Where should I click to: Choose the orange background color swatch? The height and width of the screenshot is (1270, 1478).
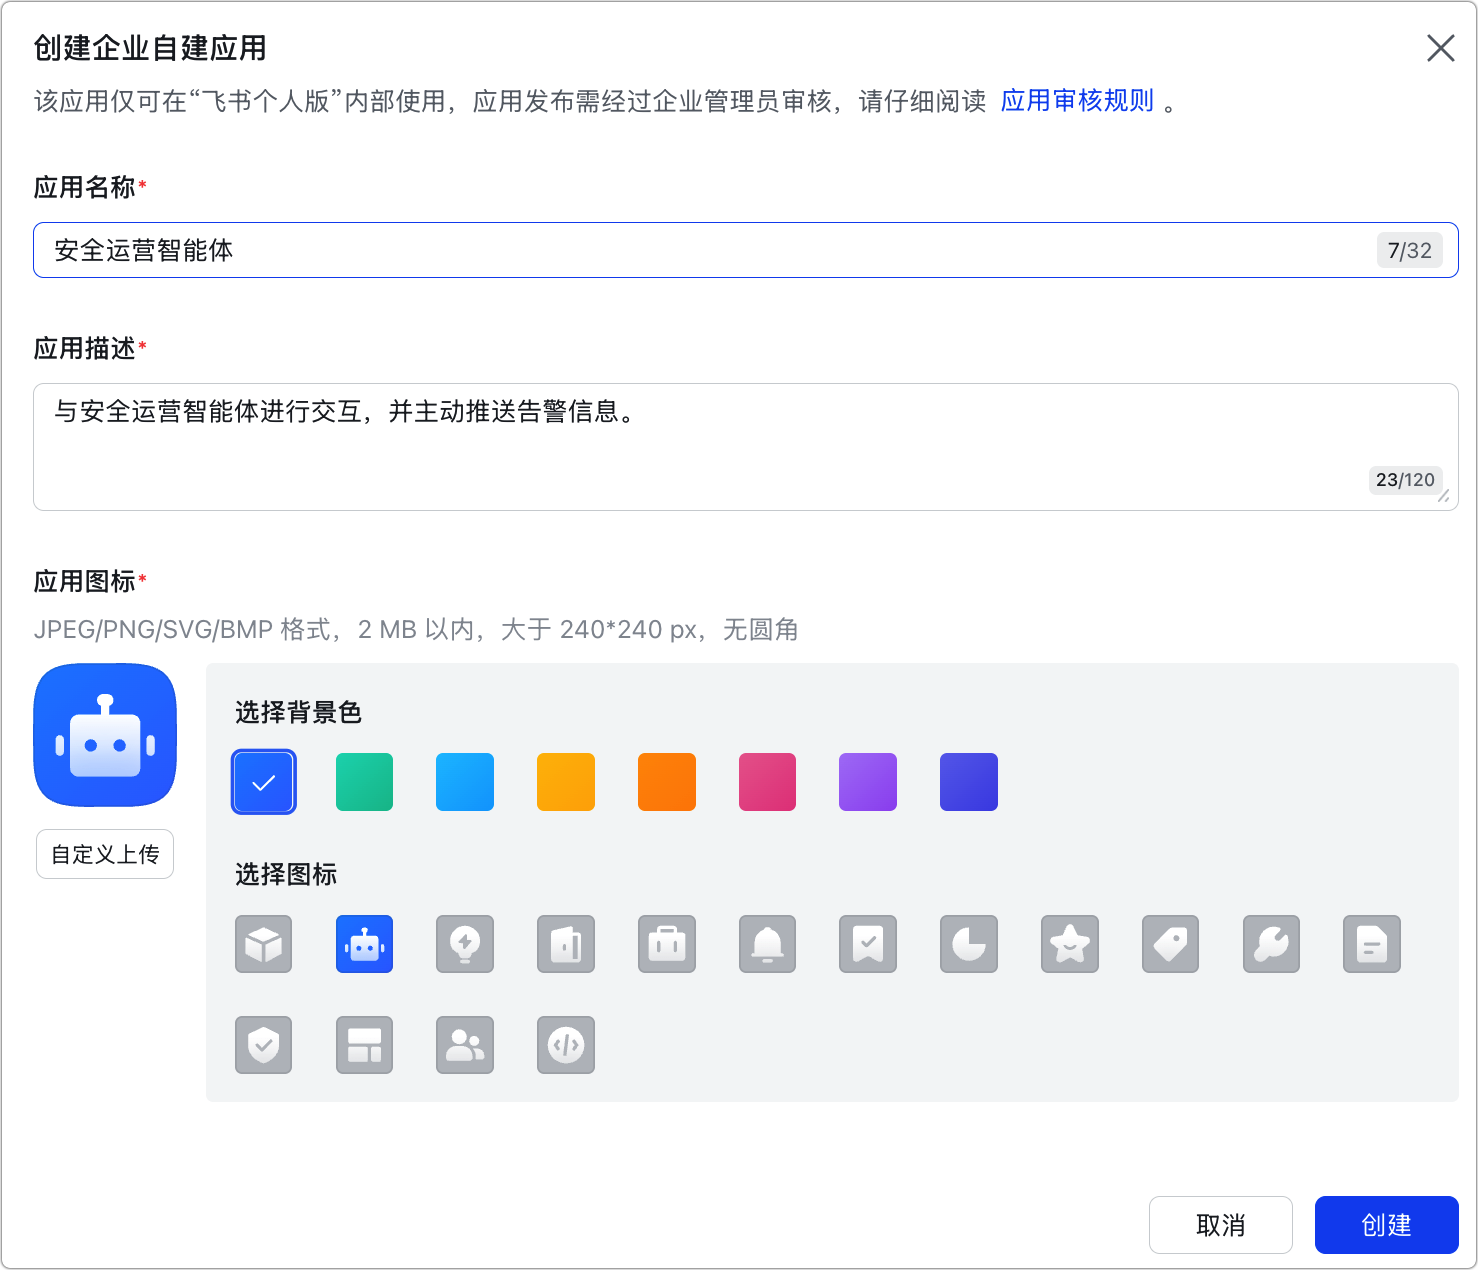pyautogui.click(x=667, y=782)
